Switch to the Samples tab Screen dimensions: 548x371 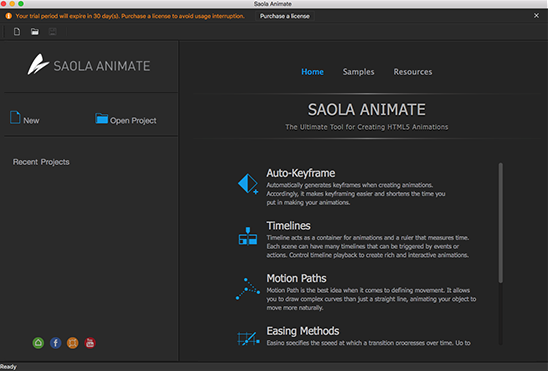pos(358,72)
